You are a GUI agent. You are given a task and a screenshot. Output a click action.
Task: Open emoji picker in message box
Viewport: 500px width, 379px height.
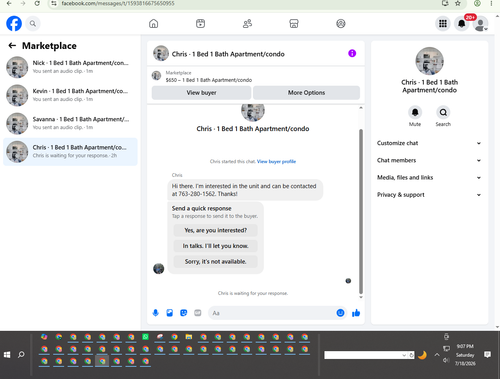(340, 313)
